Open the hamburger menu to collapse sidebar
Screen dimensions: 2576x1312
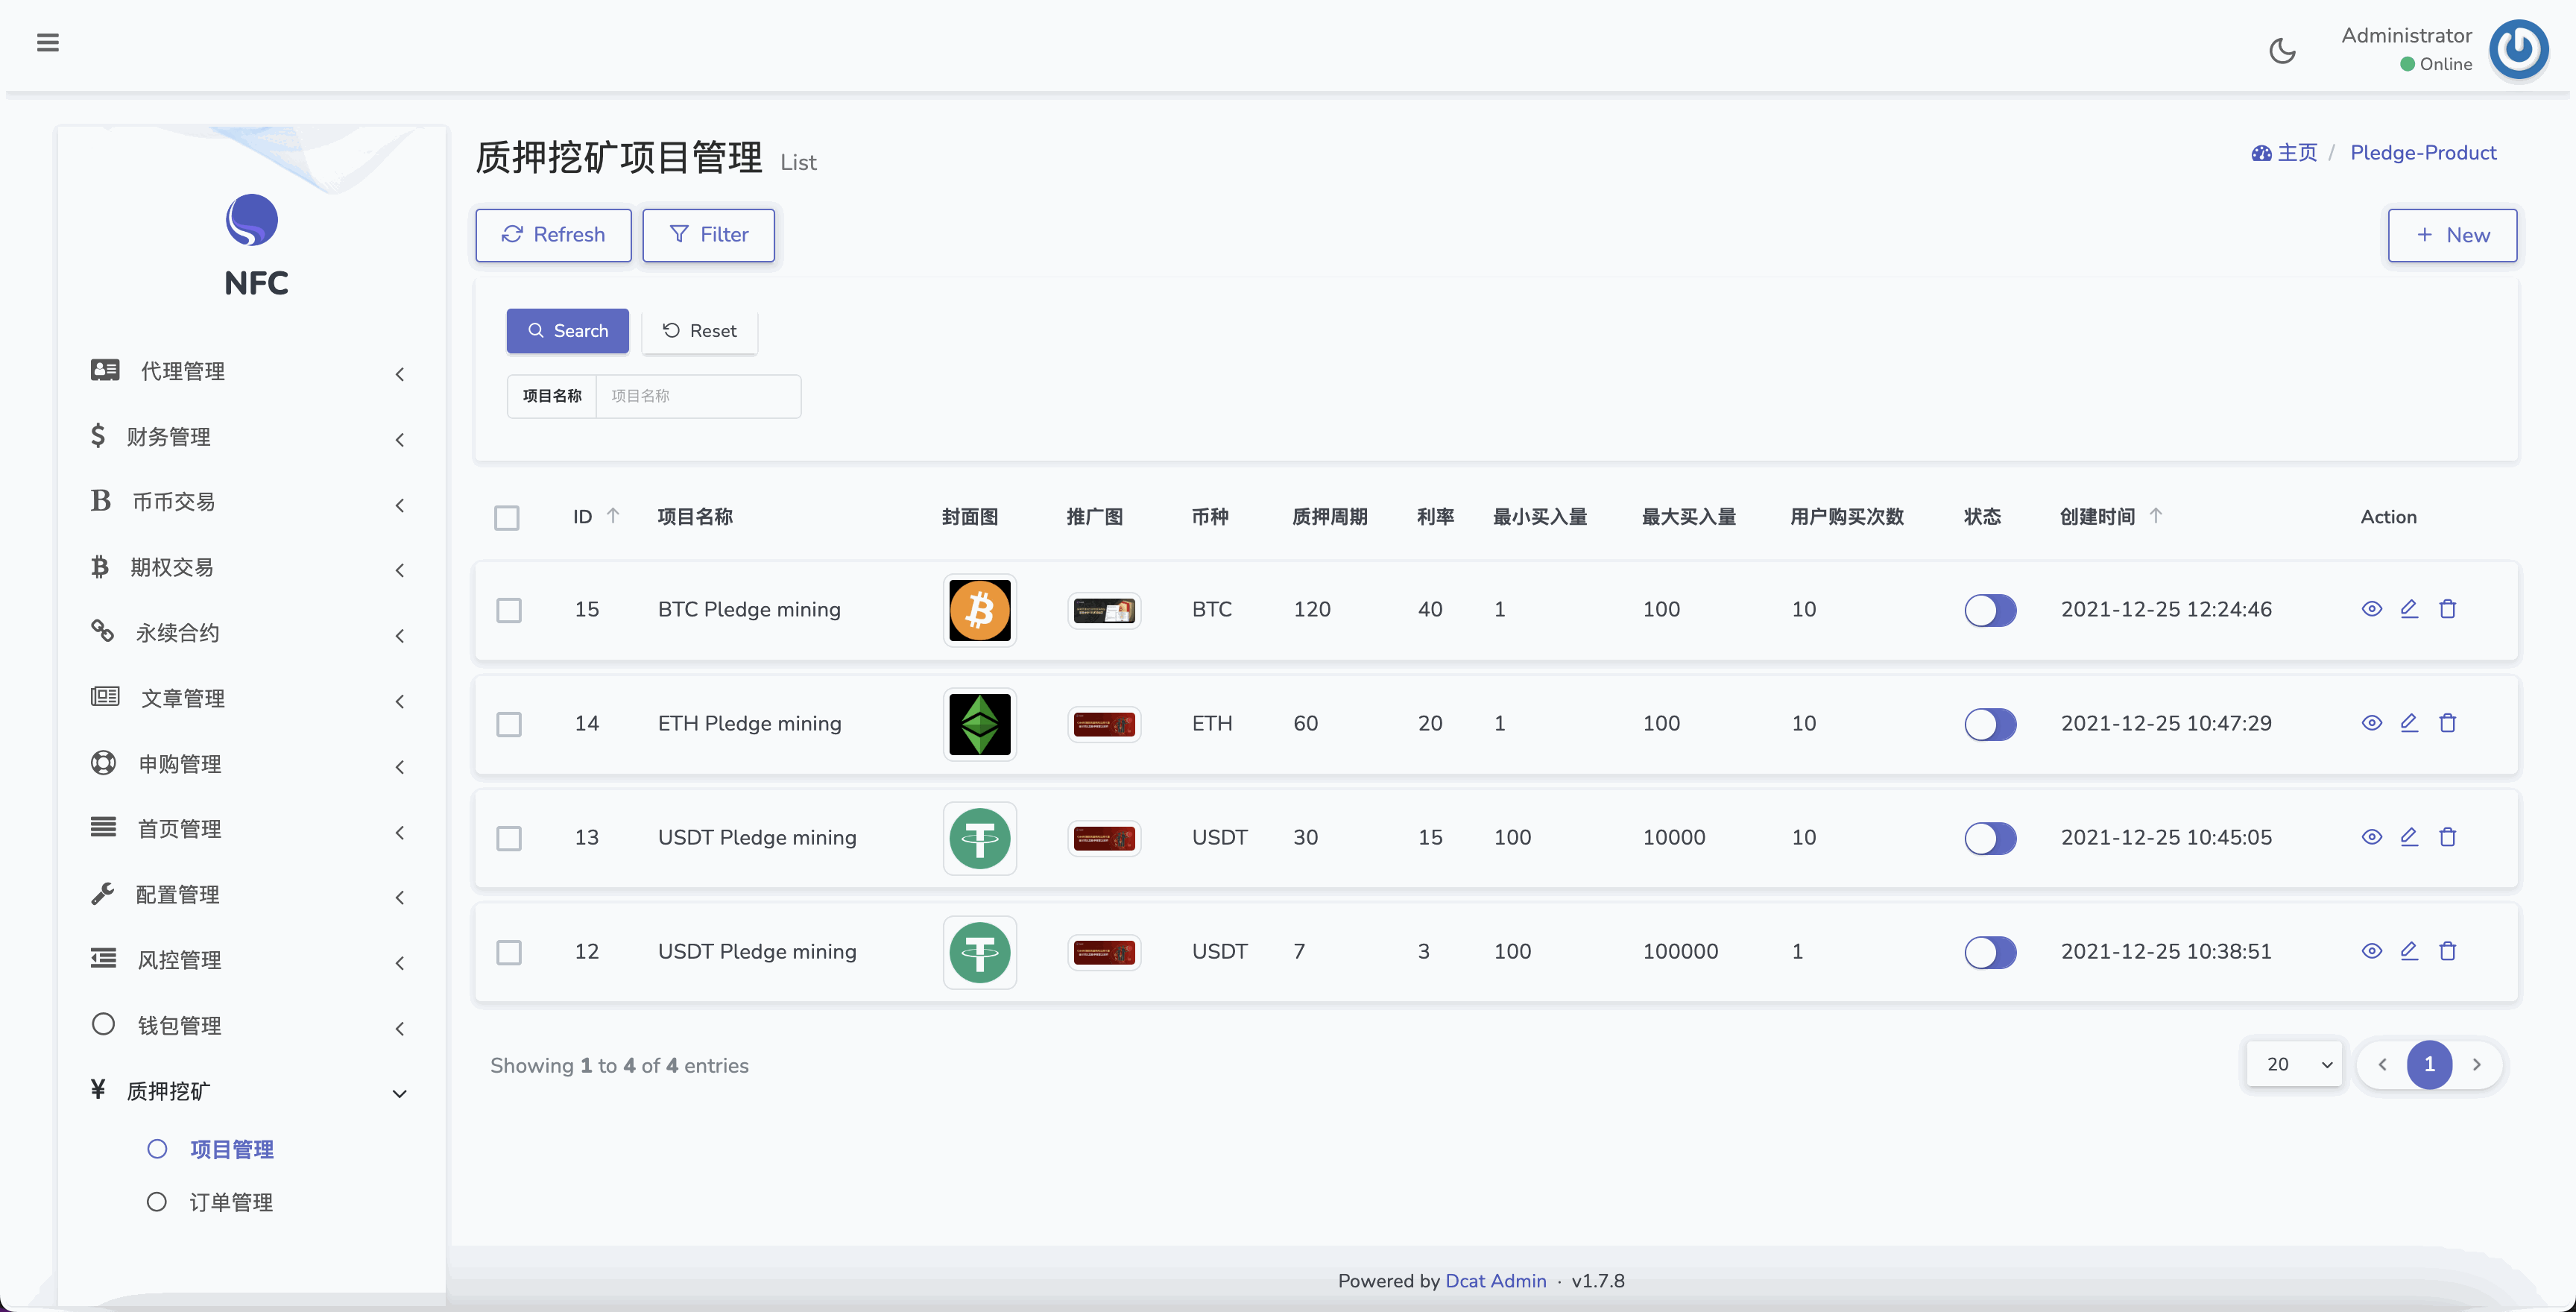[47, 42]
